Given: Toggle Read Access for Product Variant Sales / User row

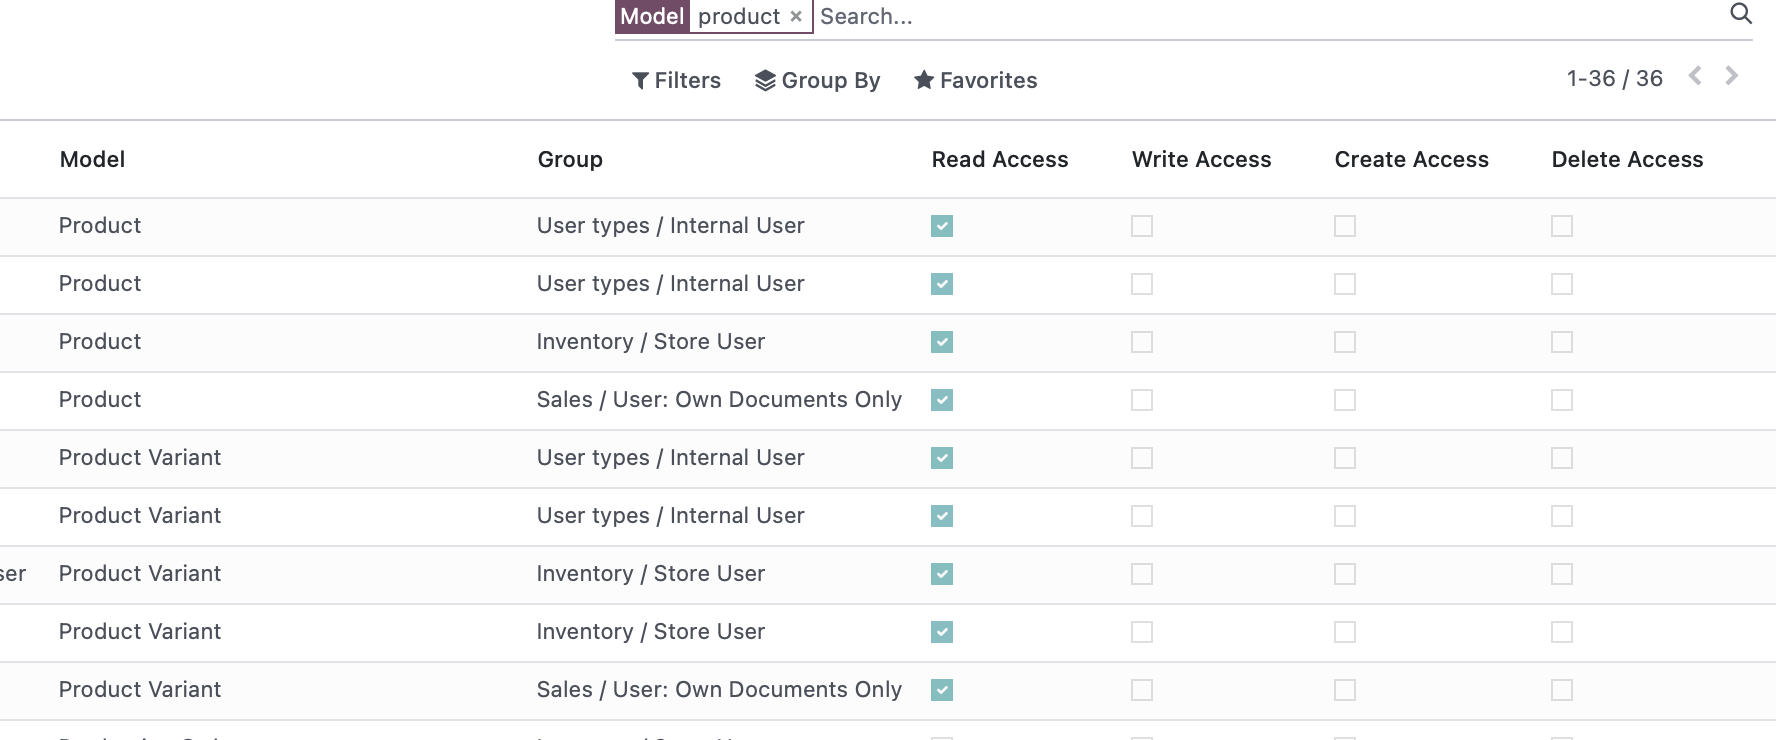Looking at the screenshot, I should 942,690.
